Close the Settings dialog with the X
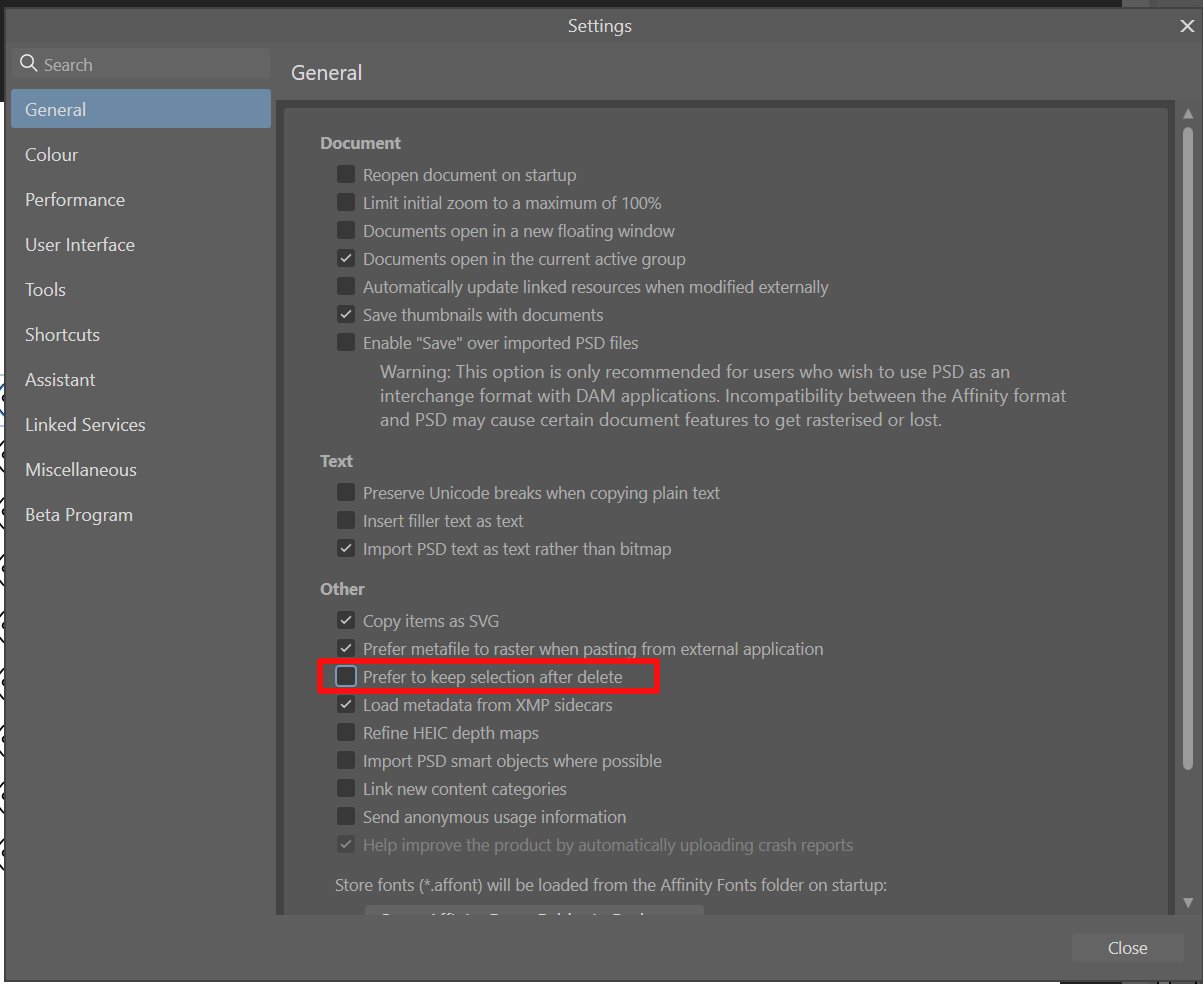The image size is (1203, 984). [x=1186, y=26]
